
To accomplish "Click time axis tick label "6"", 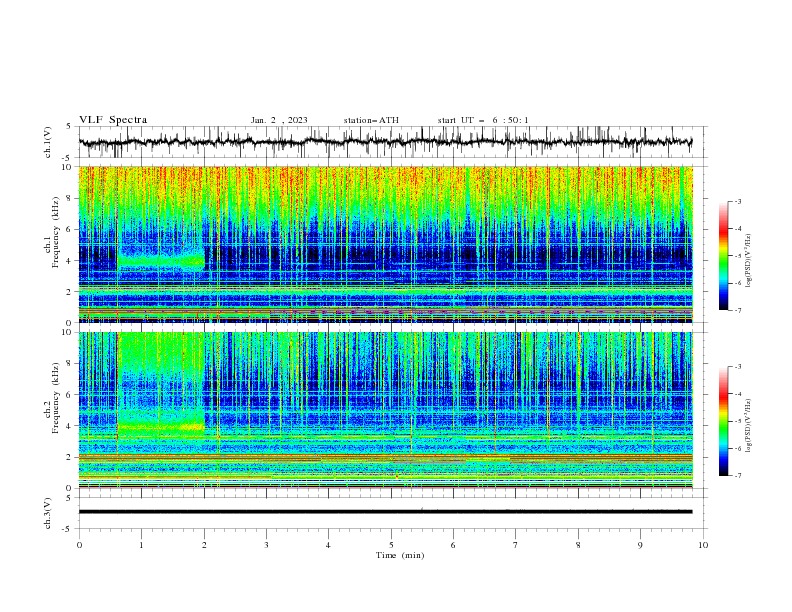I will pyautogui.click(x=453, y=545).
